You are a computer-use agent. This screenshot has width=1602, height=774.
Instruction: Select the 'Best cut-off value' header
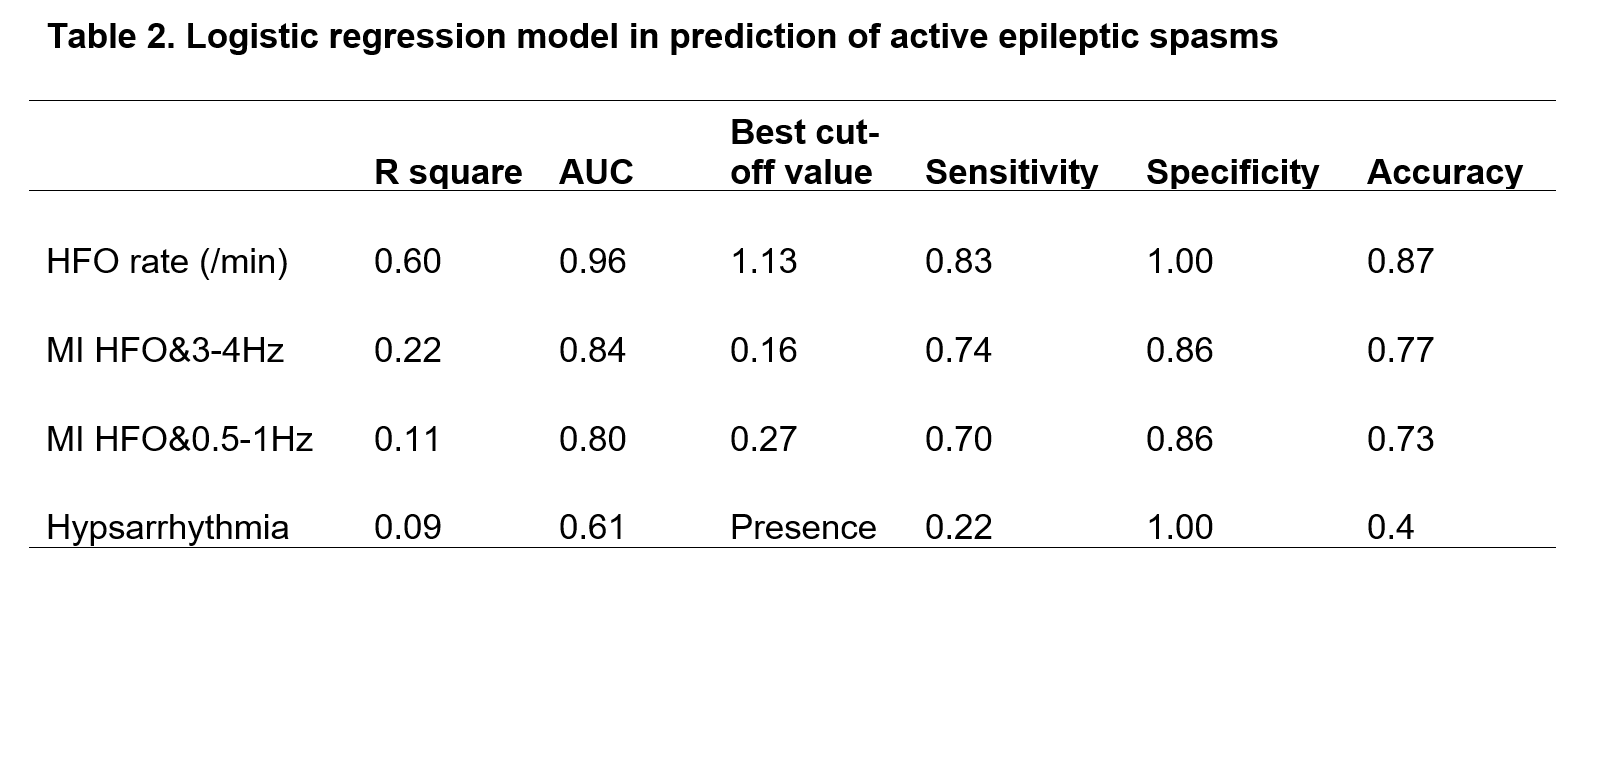click(803, 152)
